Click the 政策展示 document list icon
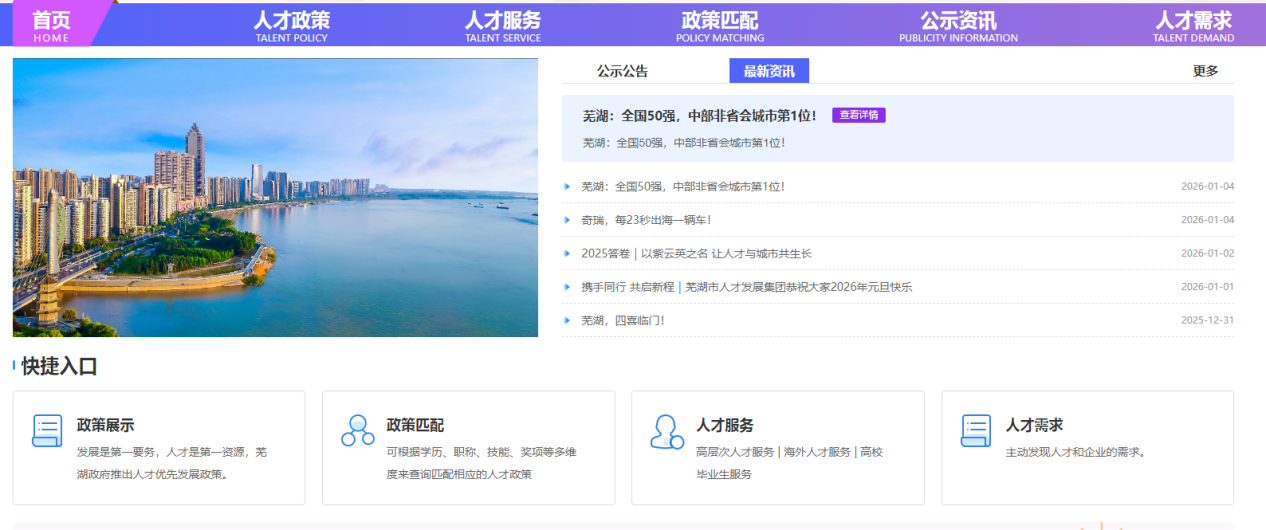The height and width of the screenshot is (530, 1266). click(x=47, y=430)
